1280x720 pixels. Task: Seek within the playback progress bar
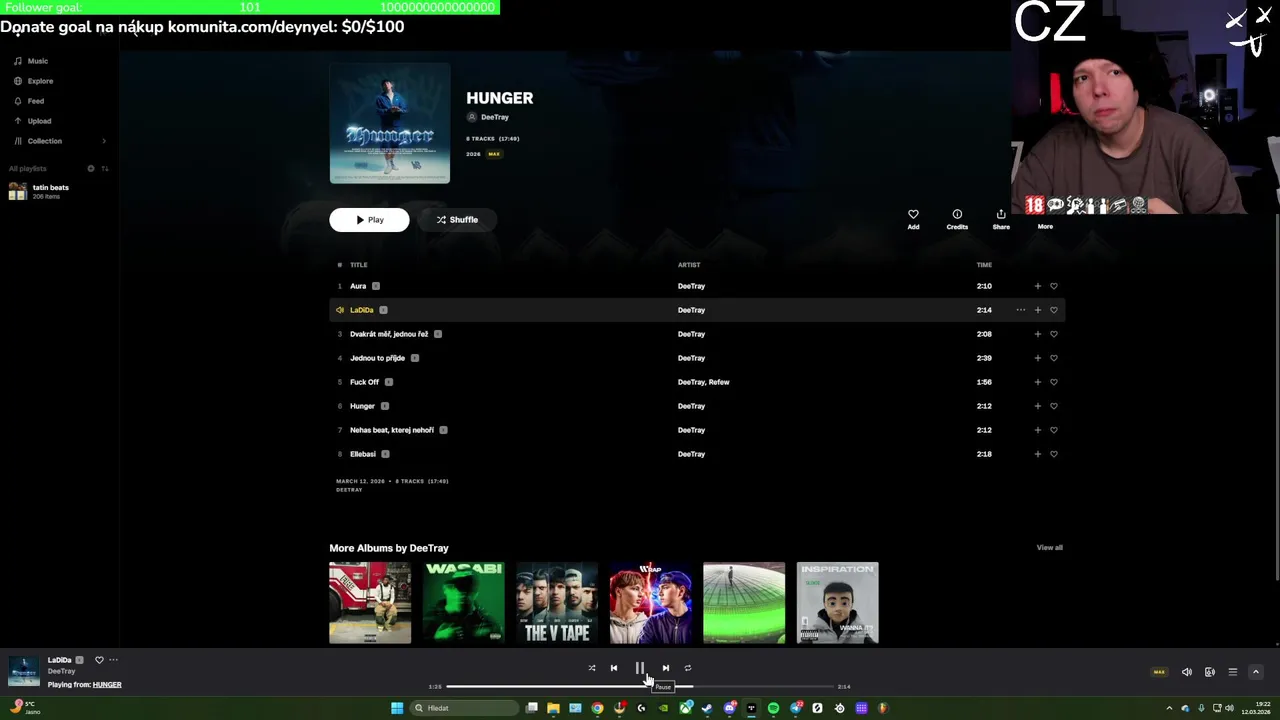(640, 687)
